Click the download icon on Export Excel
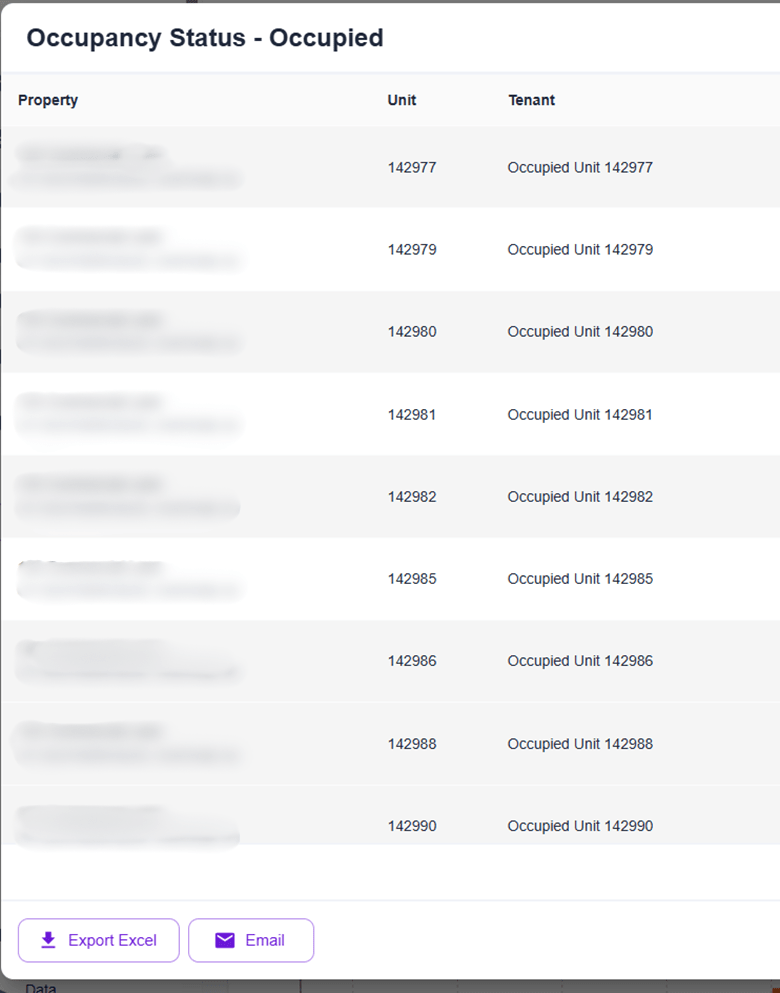This screenshot has width=780, height=993. 48,940
